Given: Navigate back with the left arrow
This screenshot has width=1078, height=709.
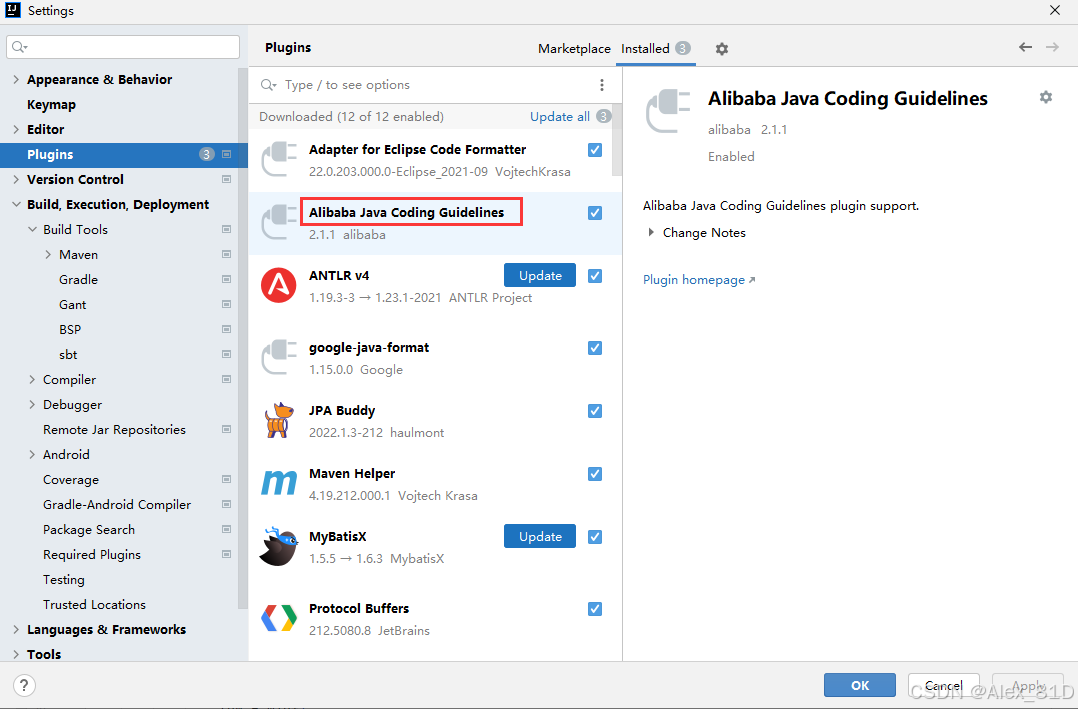Looking at the screenshot, I should (x=1025, y=47).
